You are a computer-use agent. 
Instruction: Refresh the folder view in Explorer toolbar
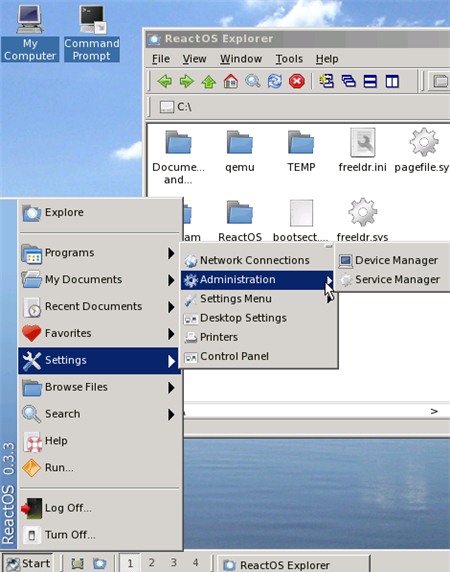(x=275, y=81)
